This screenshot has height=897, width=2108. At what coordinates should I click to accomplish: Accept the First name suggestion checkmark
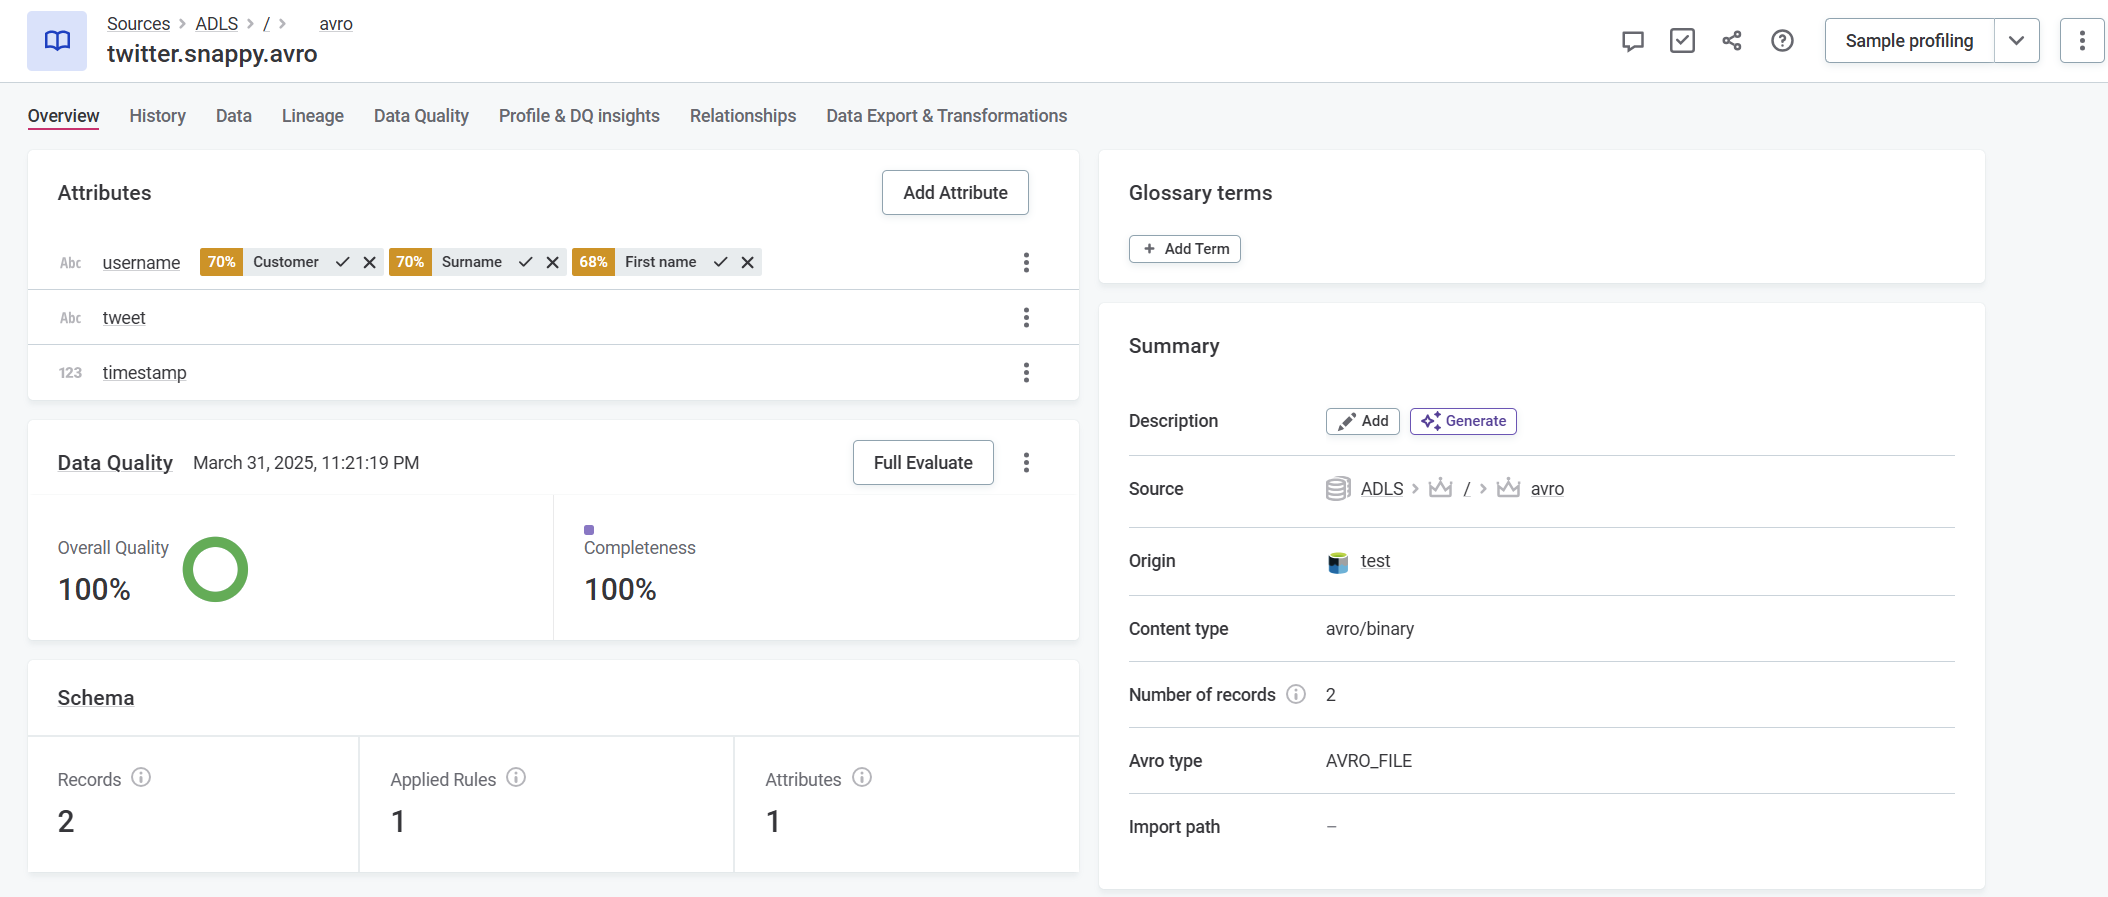(720, 262)
